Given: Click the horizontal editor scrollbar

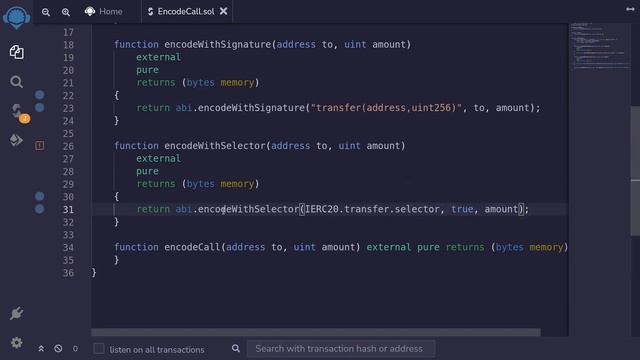Looking at the screenshot, I should point(316,332).
